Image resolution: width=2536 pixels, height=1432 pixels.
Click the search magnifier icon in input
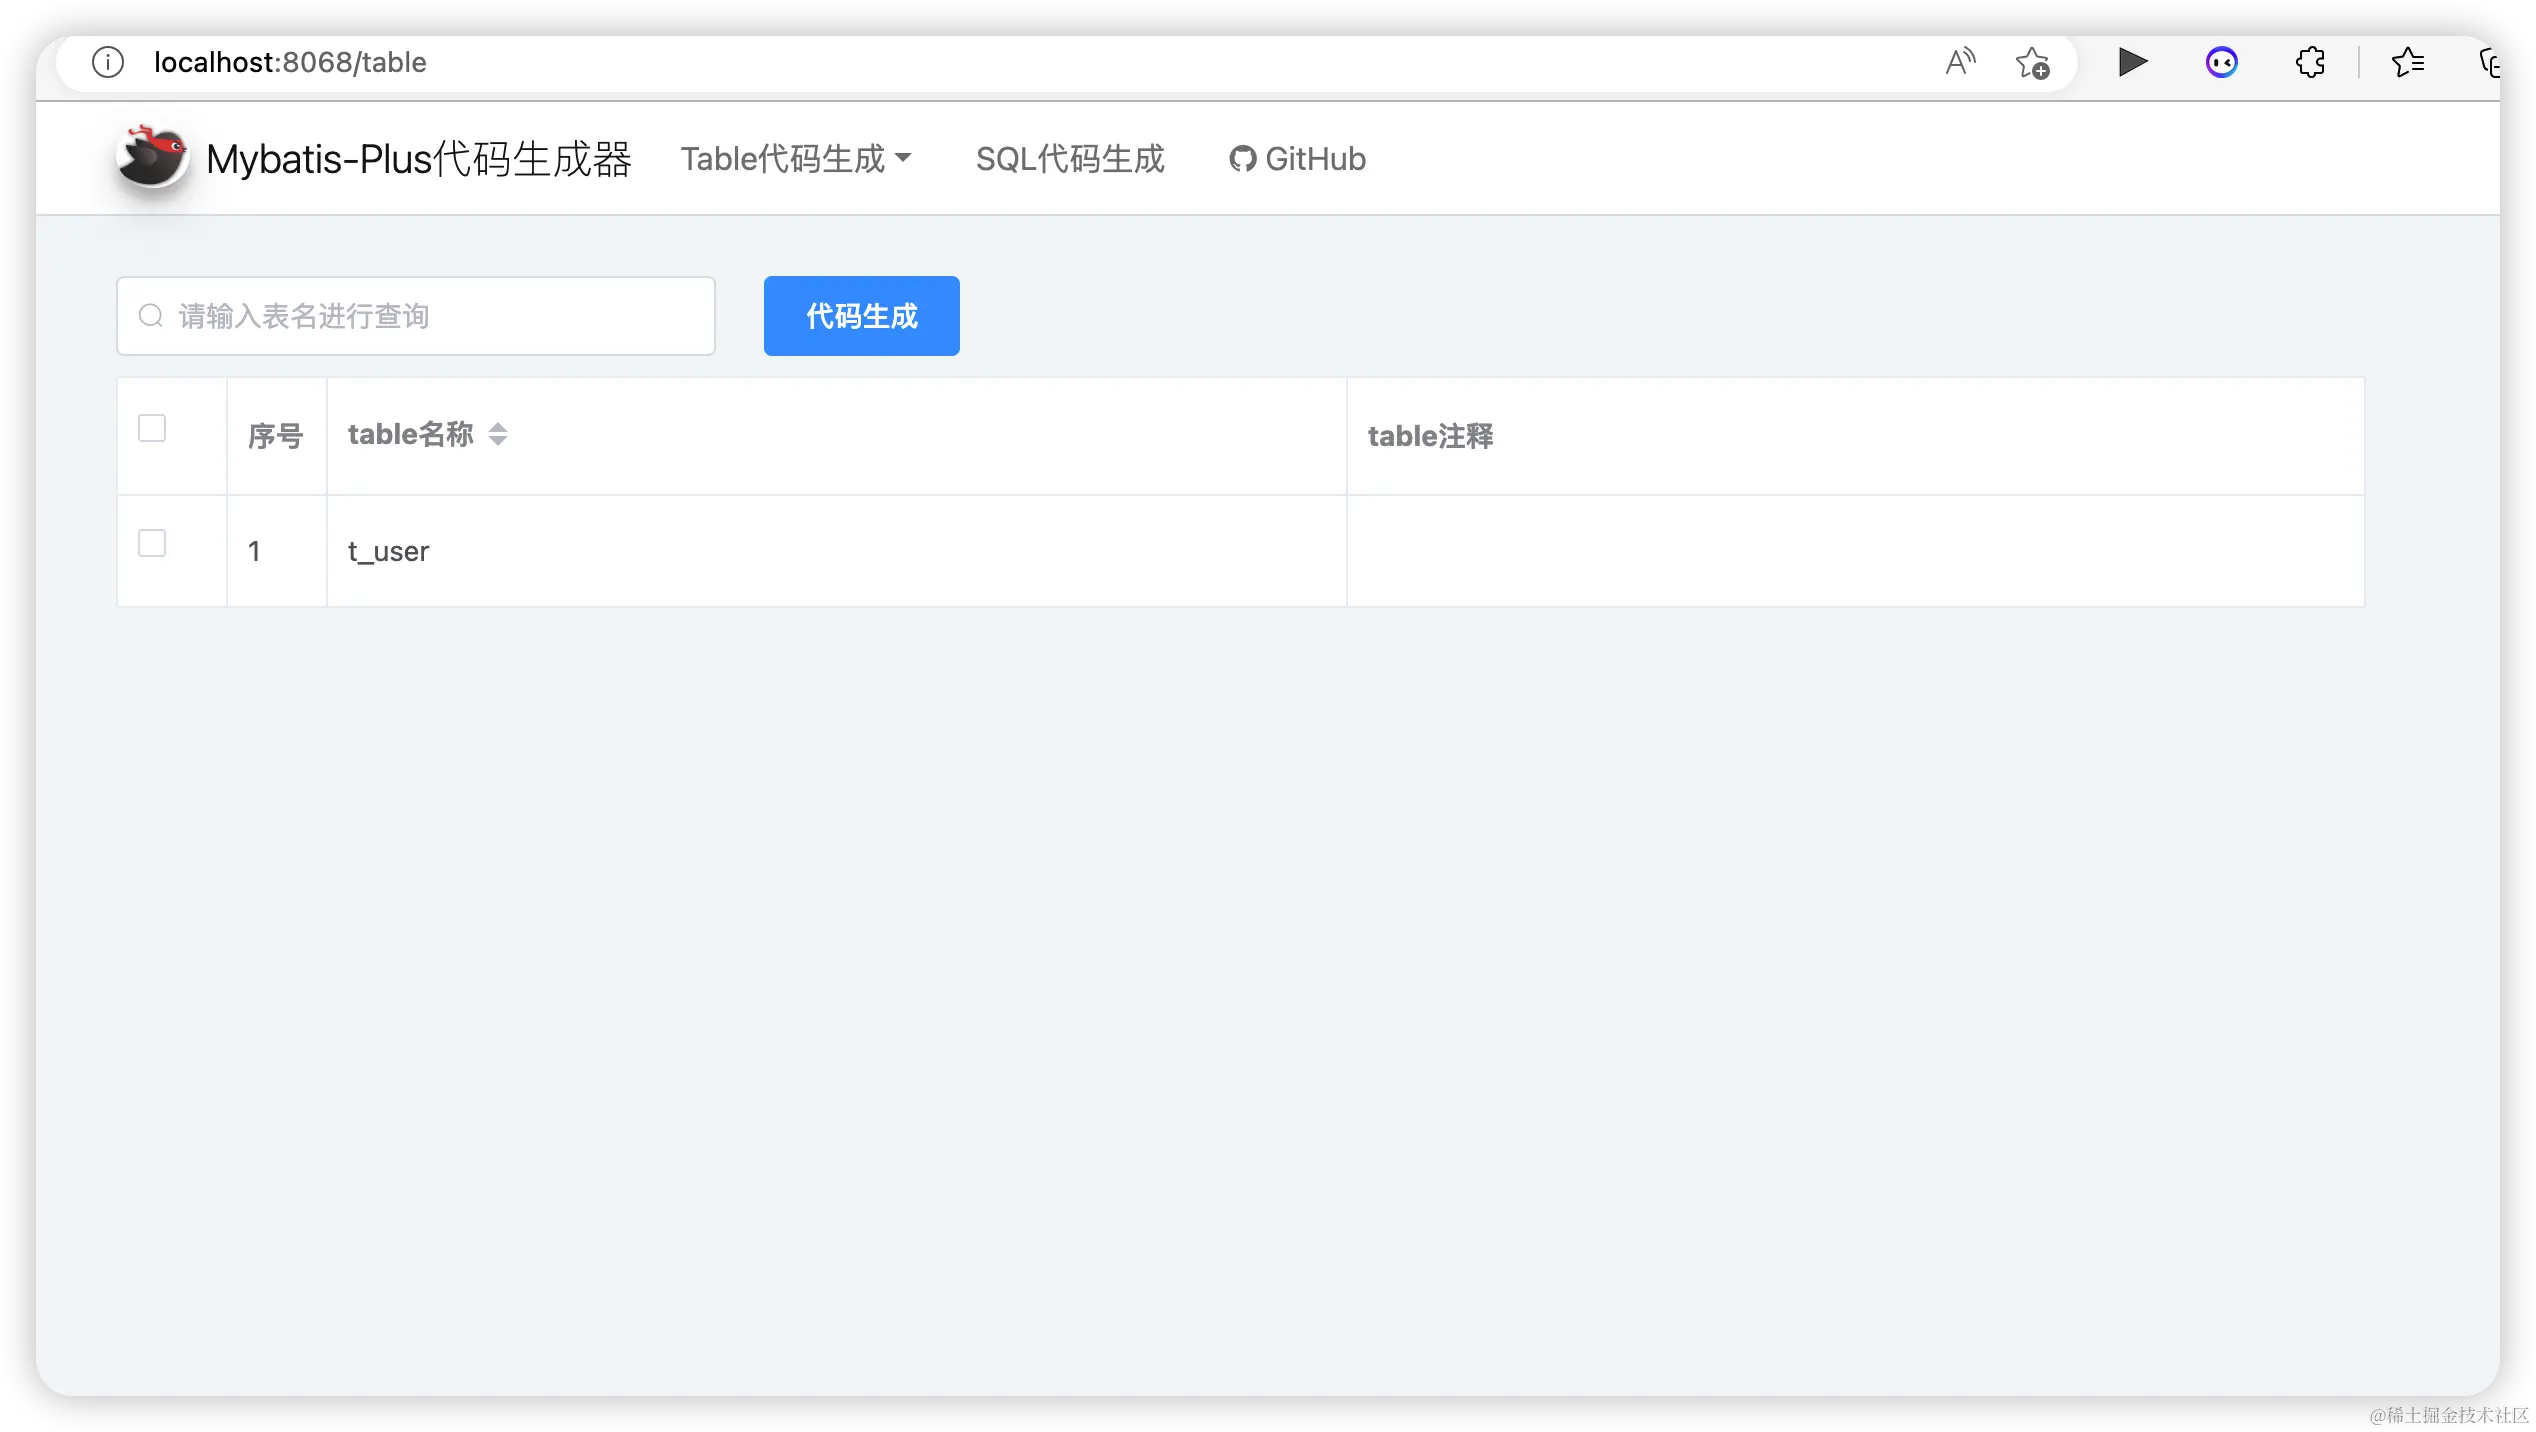pyautogui.click(x=151, y=316)
